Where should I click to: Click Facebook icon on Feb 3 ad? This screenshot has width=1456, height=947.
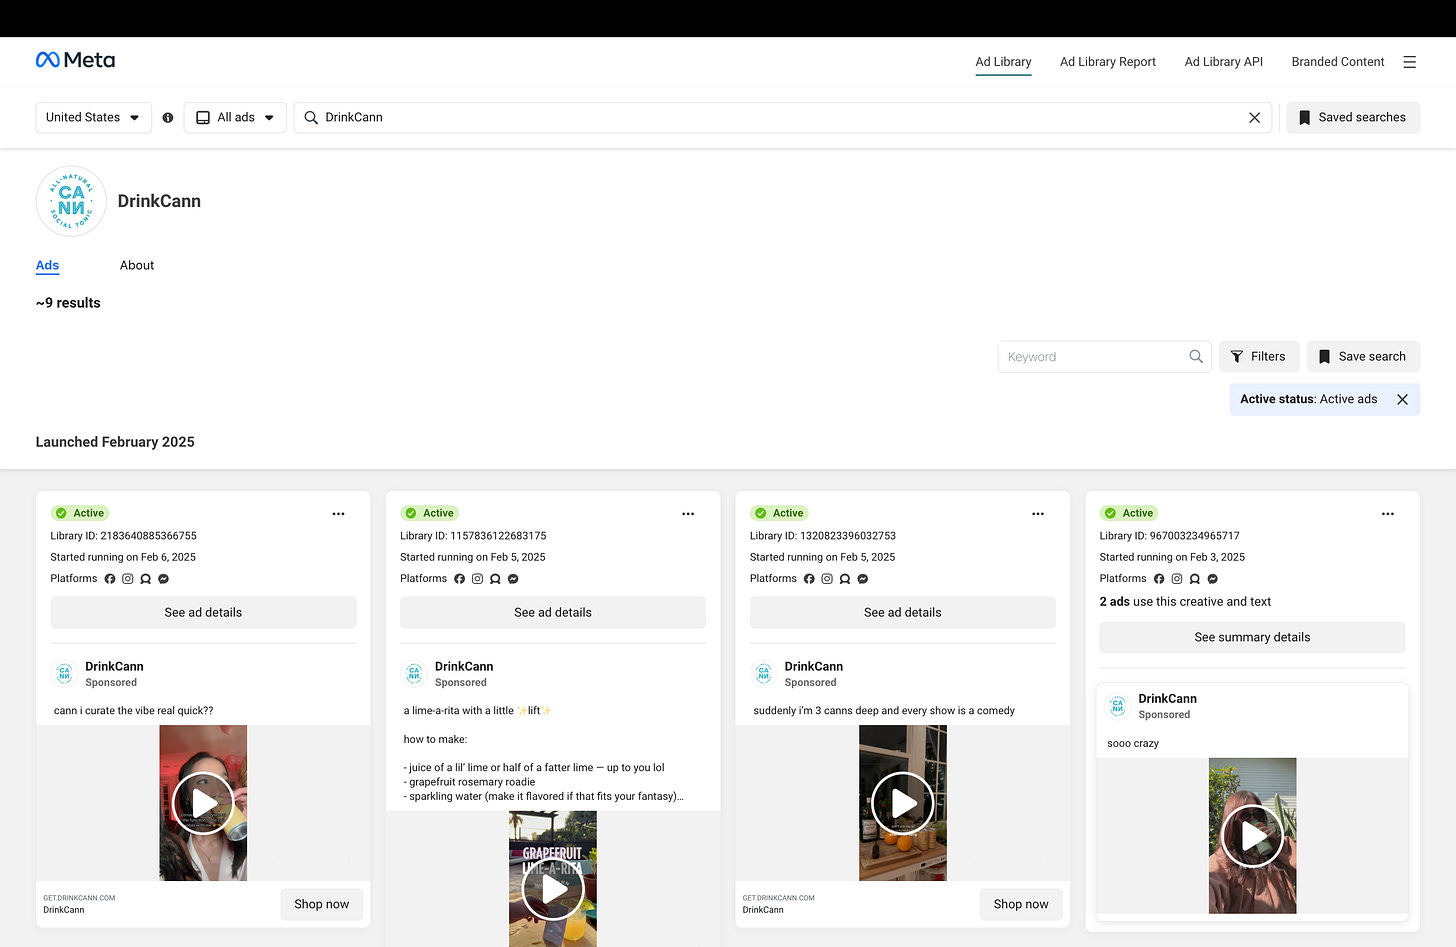[1159, 579]
